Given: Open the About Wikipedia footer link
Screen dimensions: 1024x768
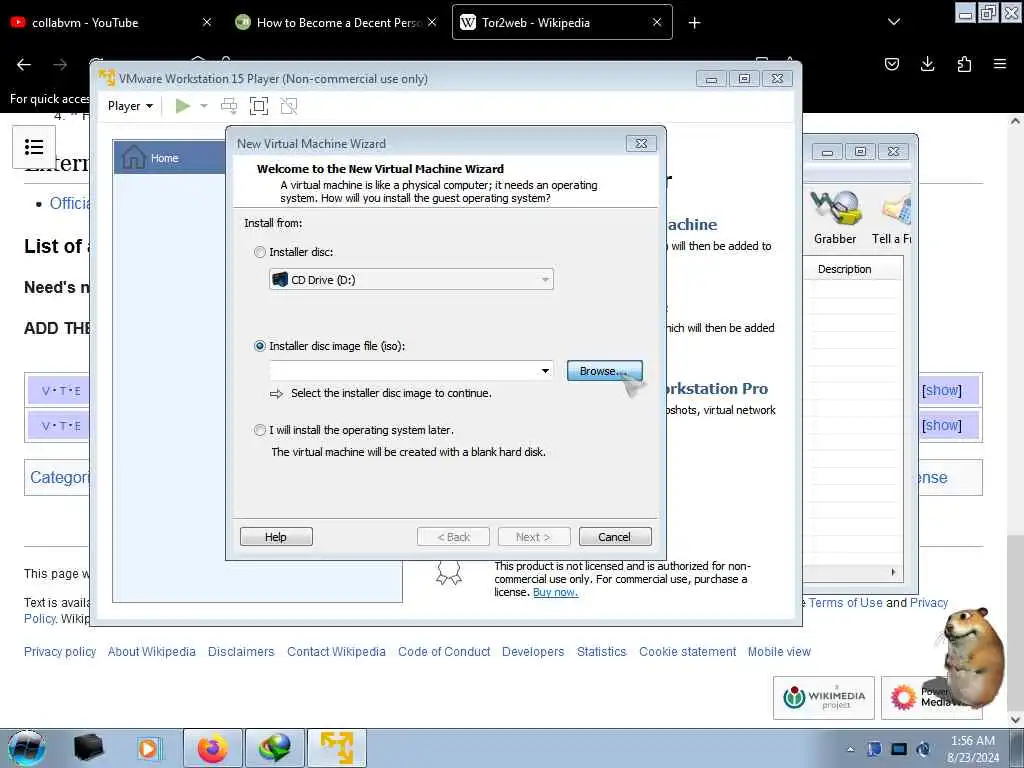Looking at the screenshot, I should [x=152, y=652].
